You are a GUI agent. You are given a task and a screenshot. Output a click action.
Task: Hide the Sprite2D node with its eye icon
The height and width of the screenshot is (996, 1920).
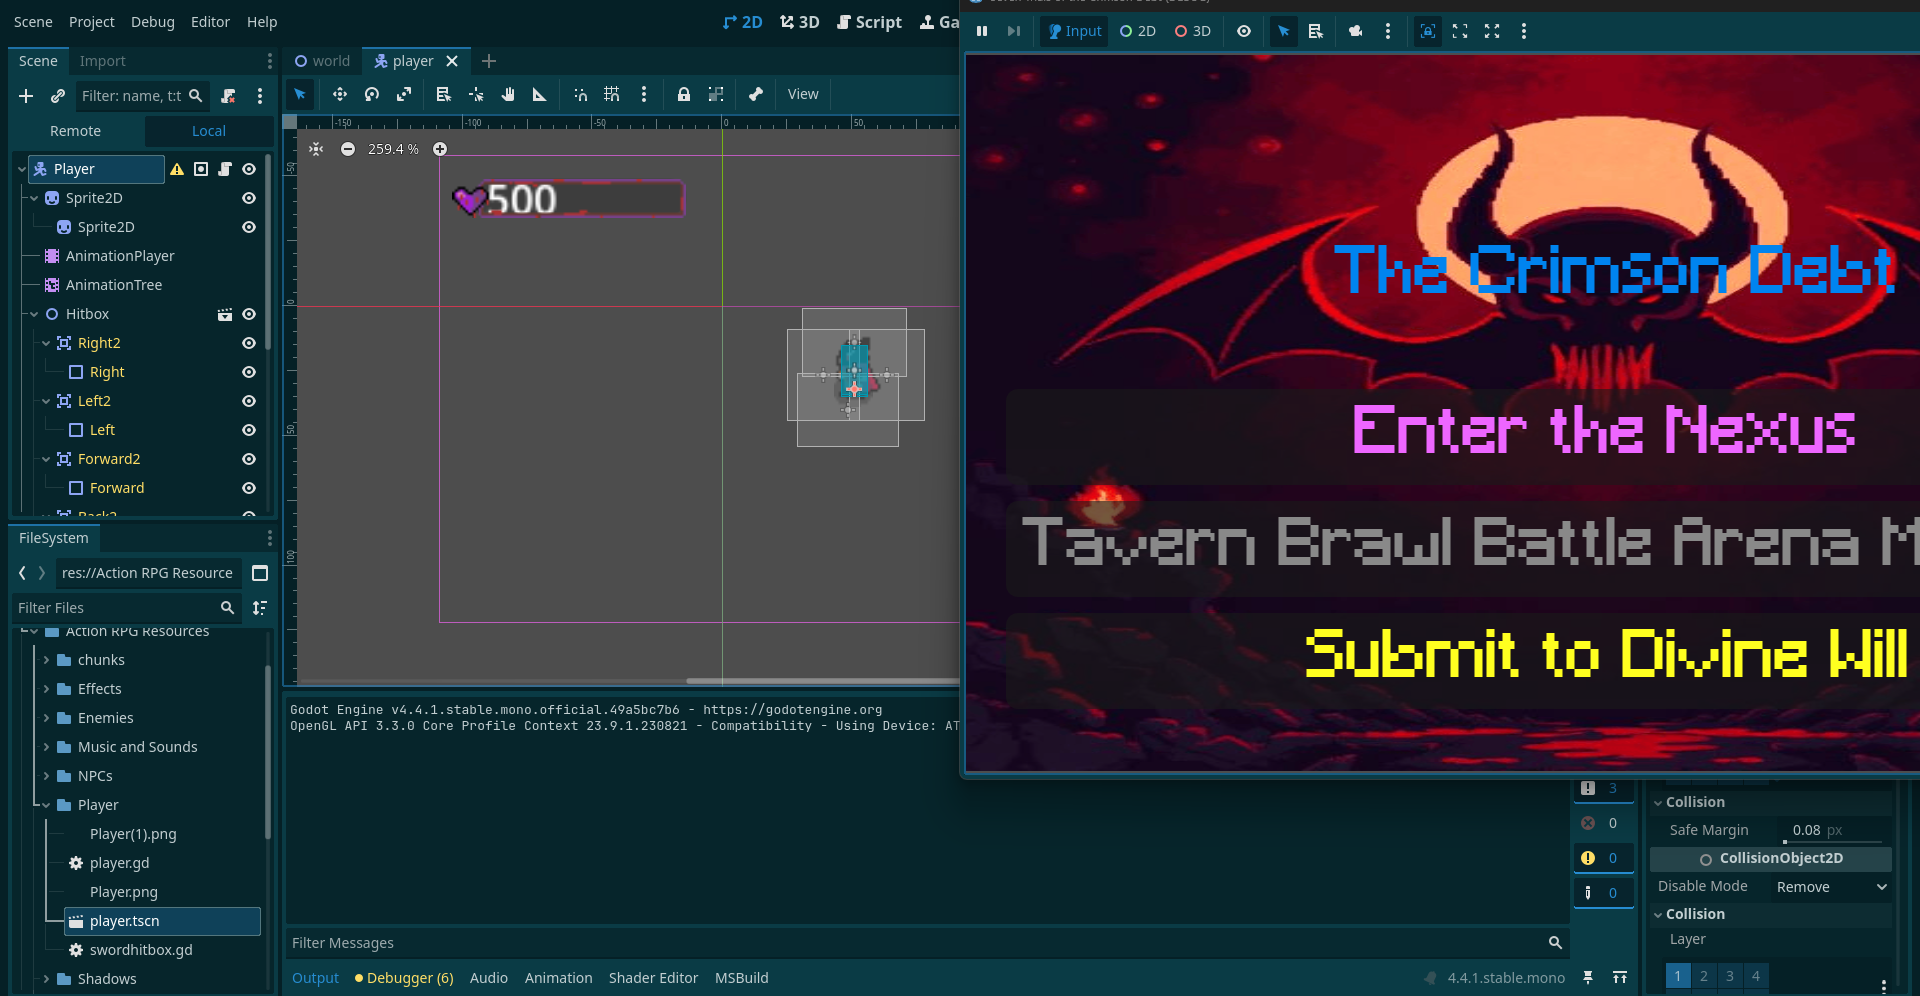click(x=249, y=198)
